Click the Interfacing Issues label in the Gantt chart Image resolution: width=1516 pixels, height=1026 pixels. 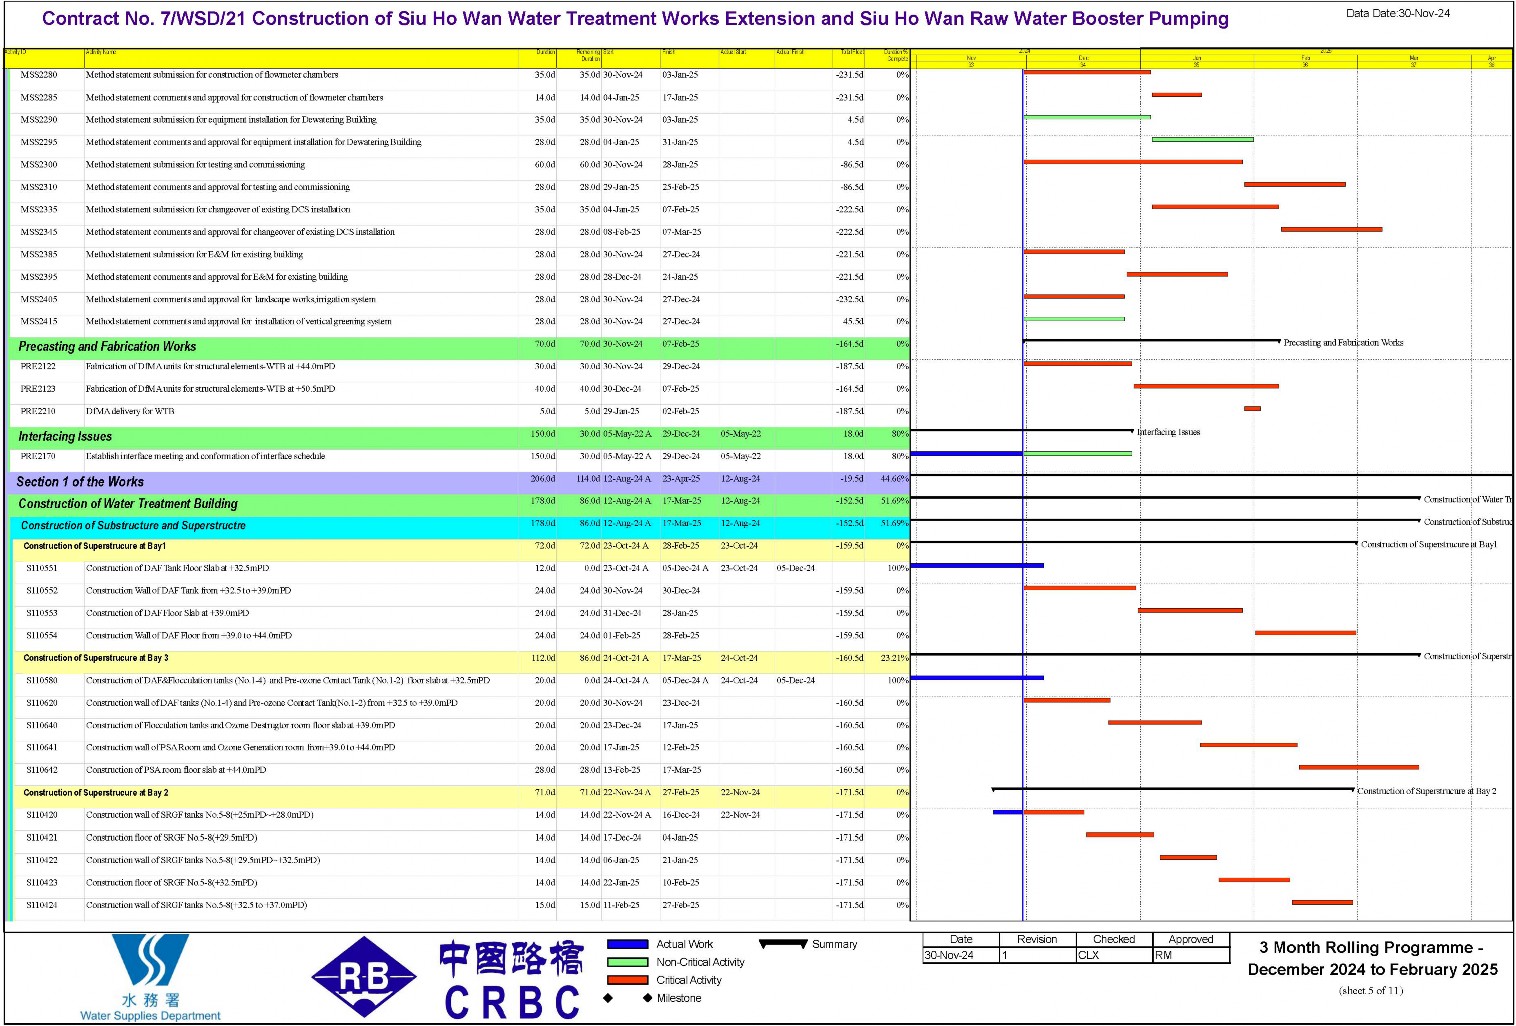(x=1168, y=433)
